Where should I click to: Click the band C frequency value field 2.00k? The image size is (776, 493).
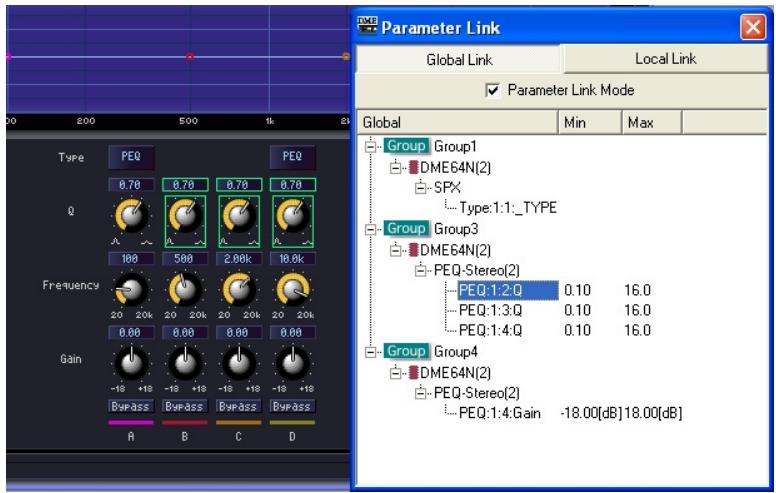pyautogui.click(x=239, y=258)
